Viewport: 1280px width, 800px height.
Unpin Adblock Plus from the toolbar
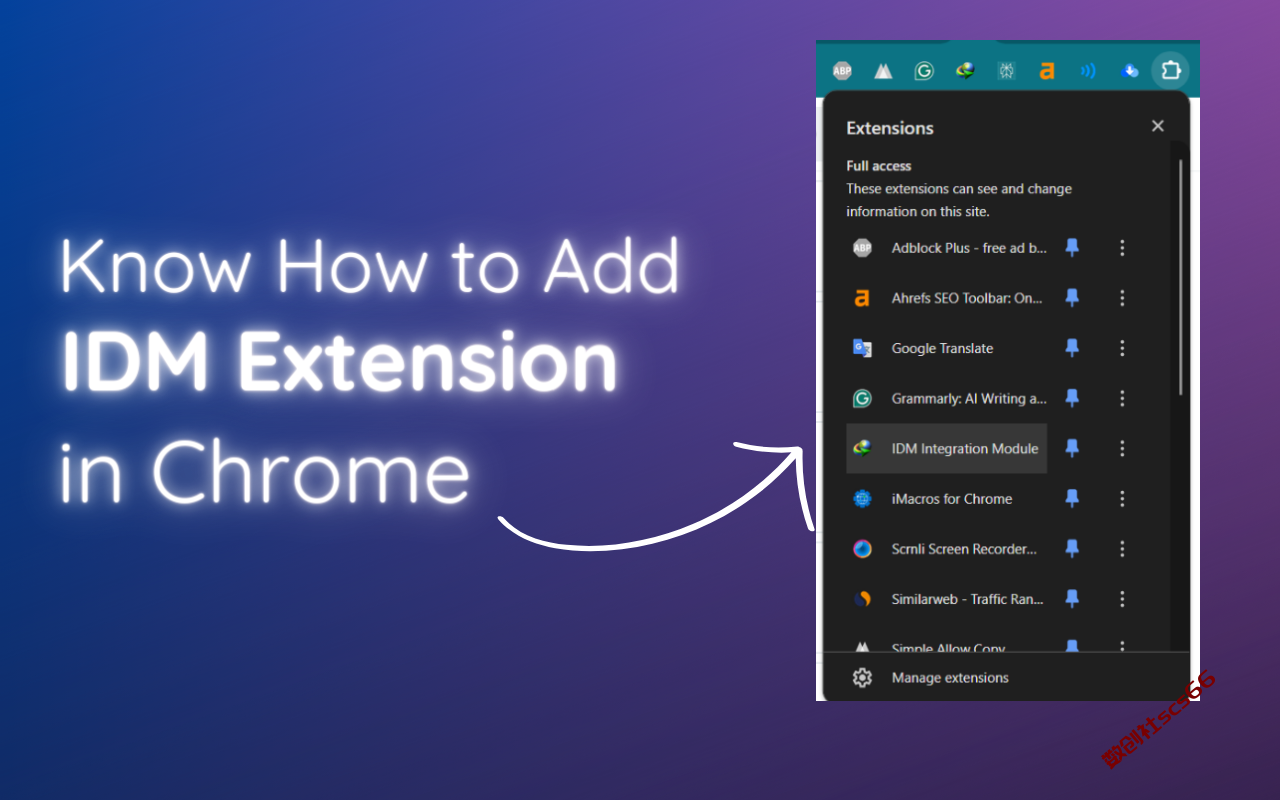click(x=1072, y=248)
